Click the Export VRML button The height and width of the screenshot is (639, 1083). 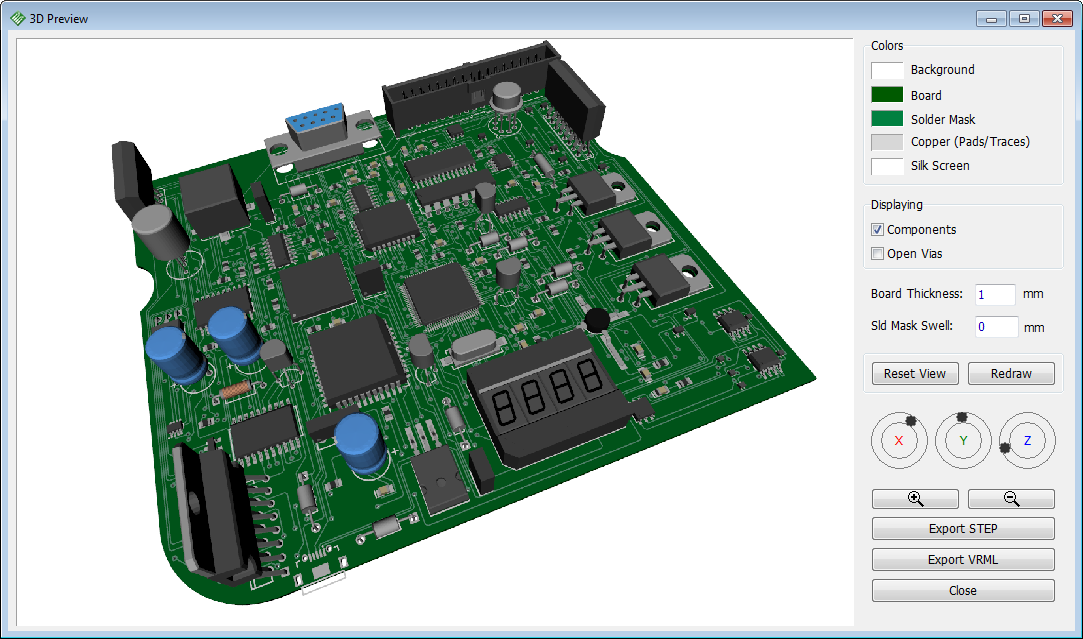point(963,560)
